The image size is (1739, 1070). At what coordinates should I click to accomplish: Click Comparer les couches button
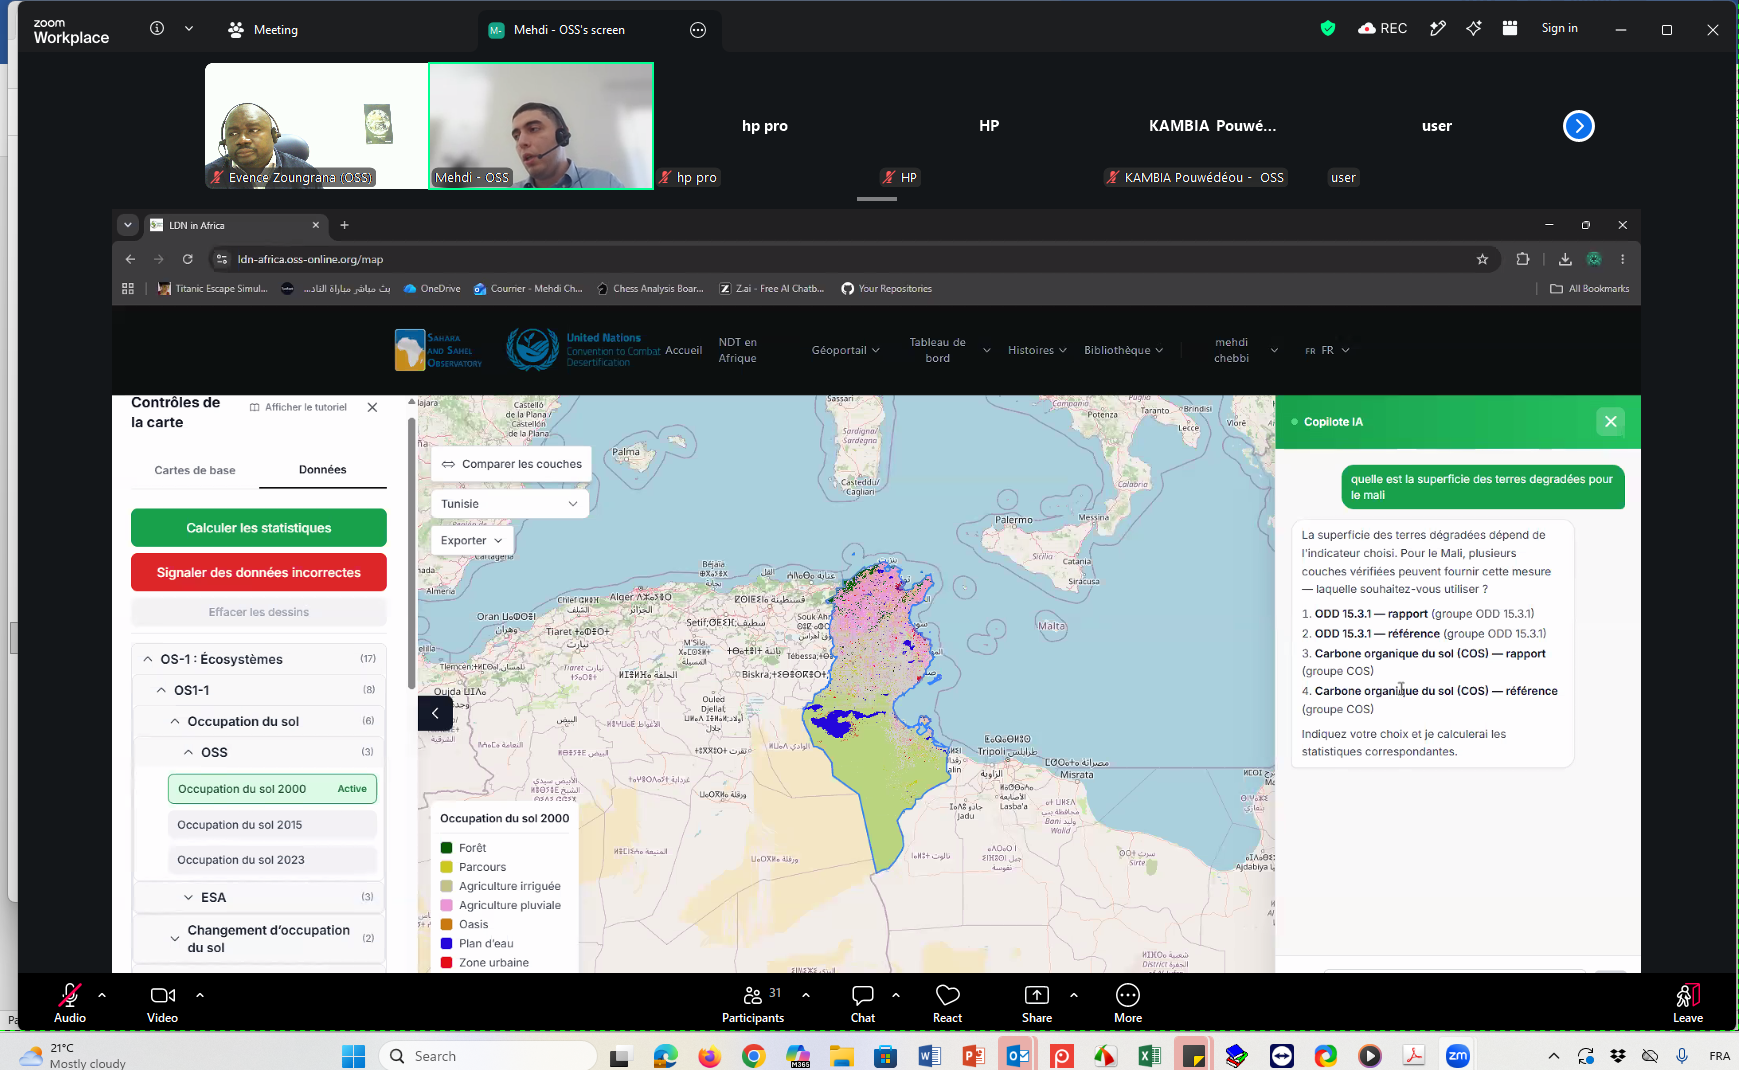click(511, 464)
